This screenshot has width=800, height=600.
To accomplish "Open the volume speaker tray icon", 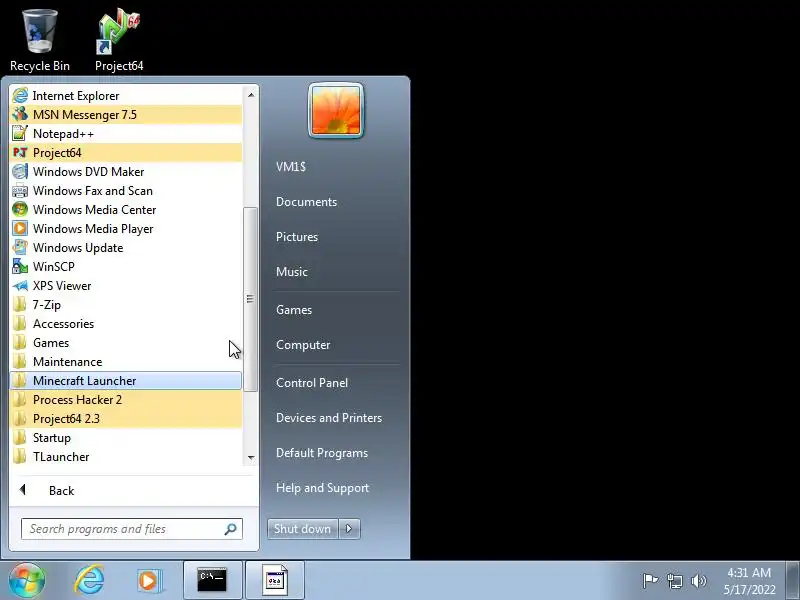I will coord(698,581).
